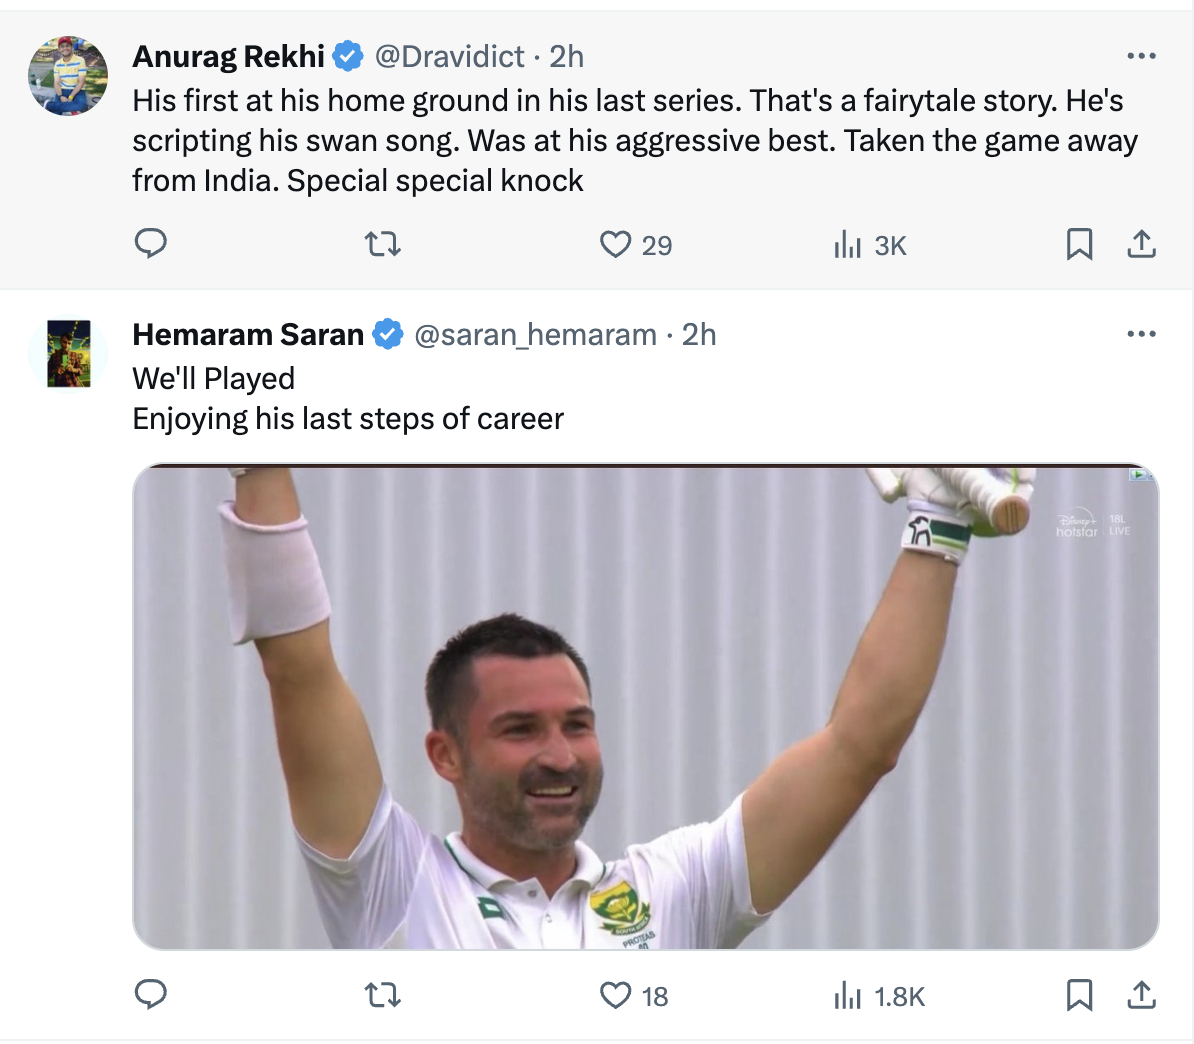Click Anurag Rekhi's verified badge

point(348,57)
